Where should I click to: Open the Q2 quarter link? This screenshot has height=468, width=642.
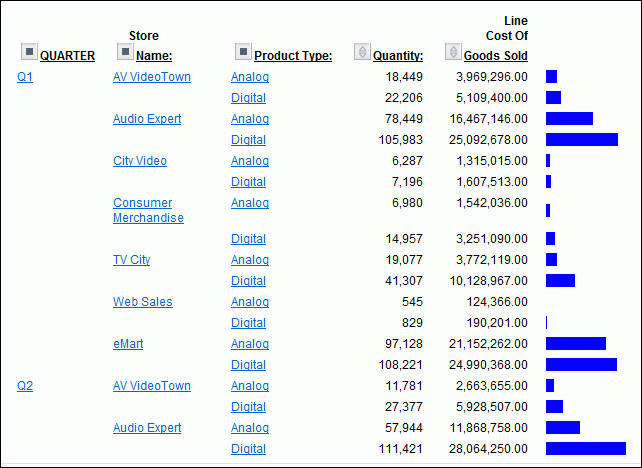[x=25, y=386]
